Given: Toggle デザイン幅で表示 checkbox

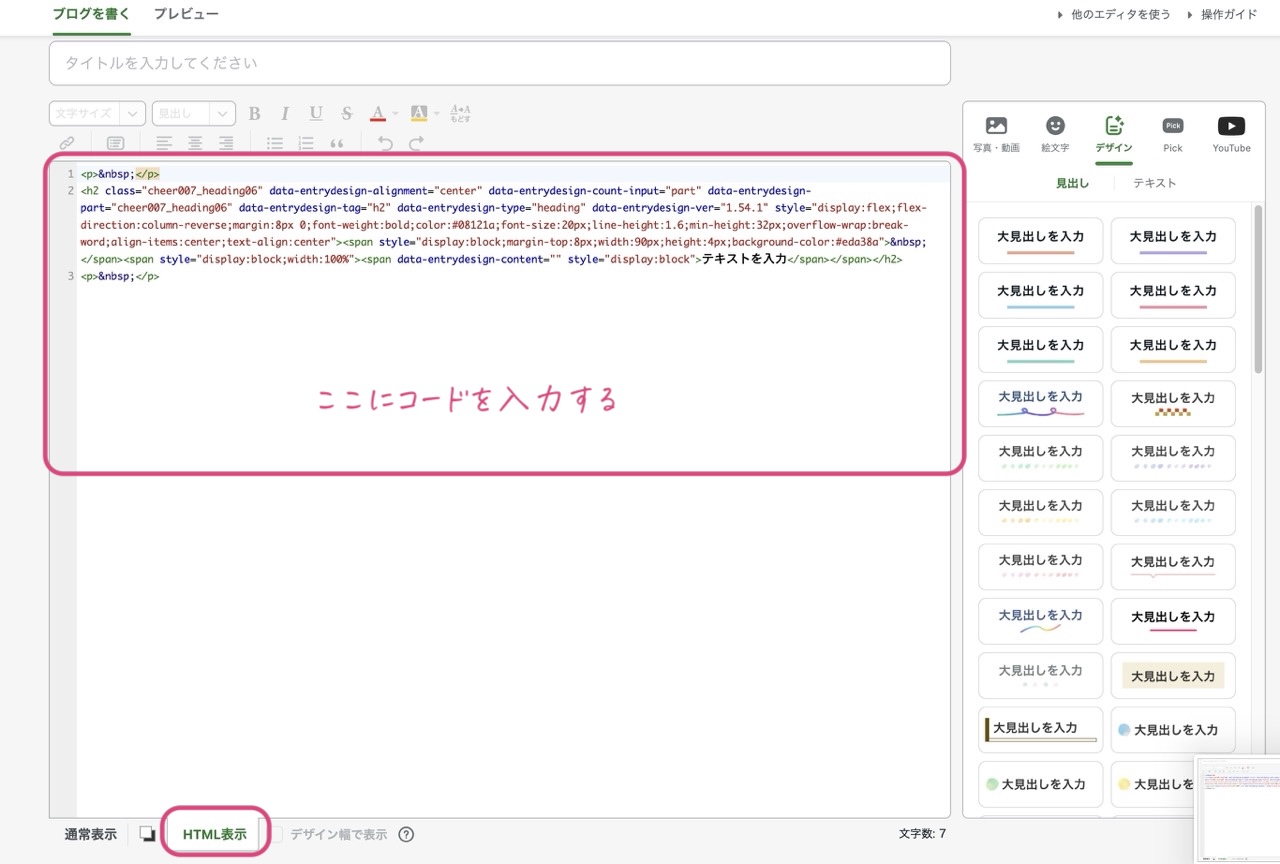Looking at the screenshot, I should click(277, 834).
